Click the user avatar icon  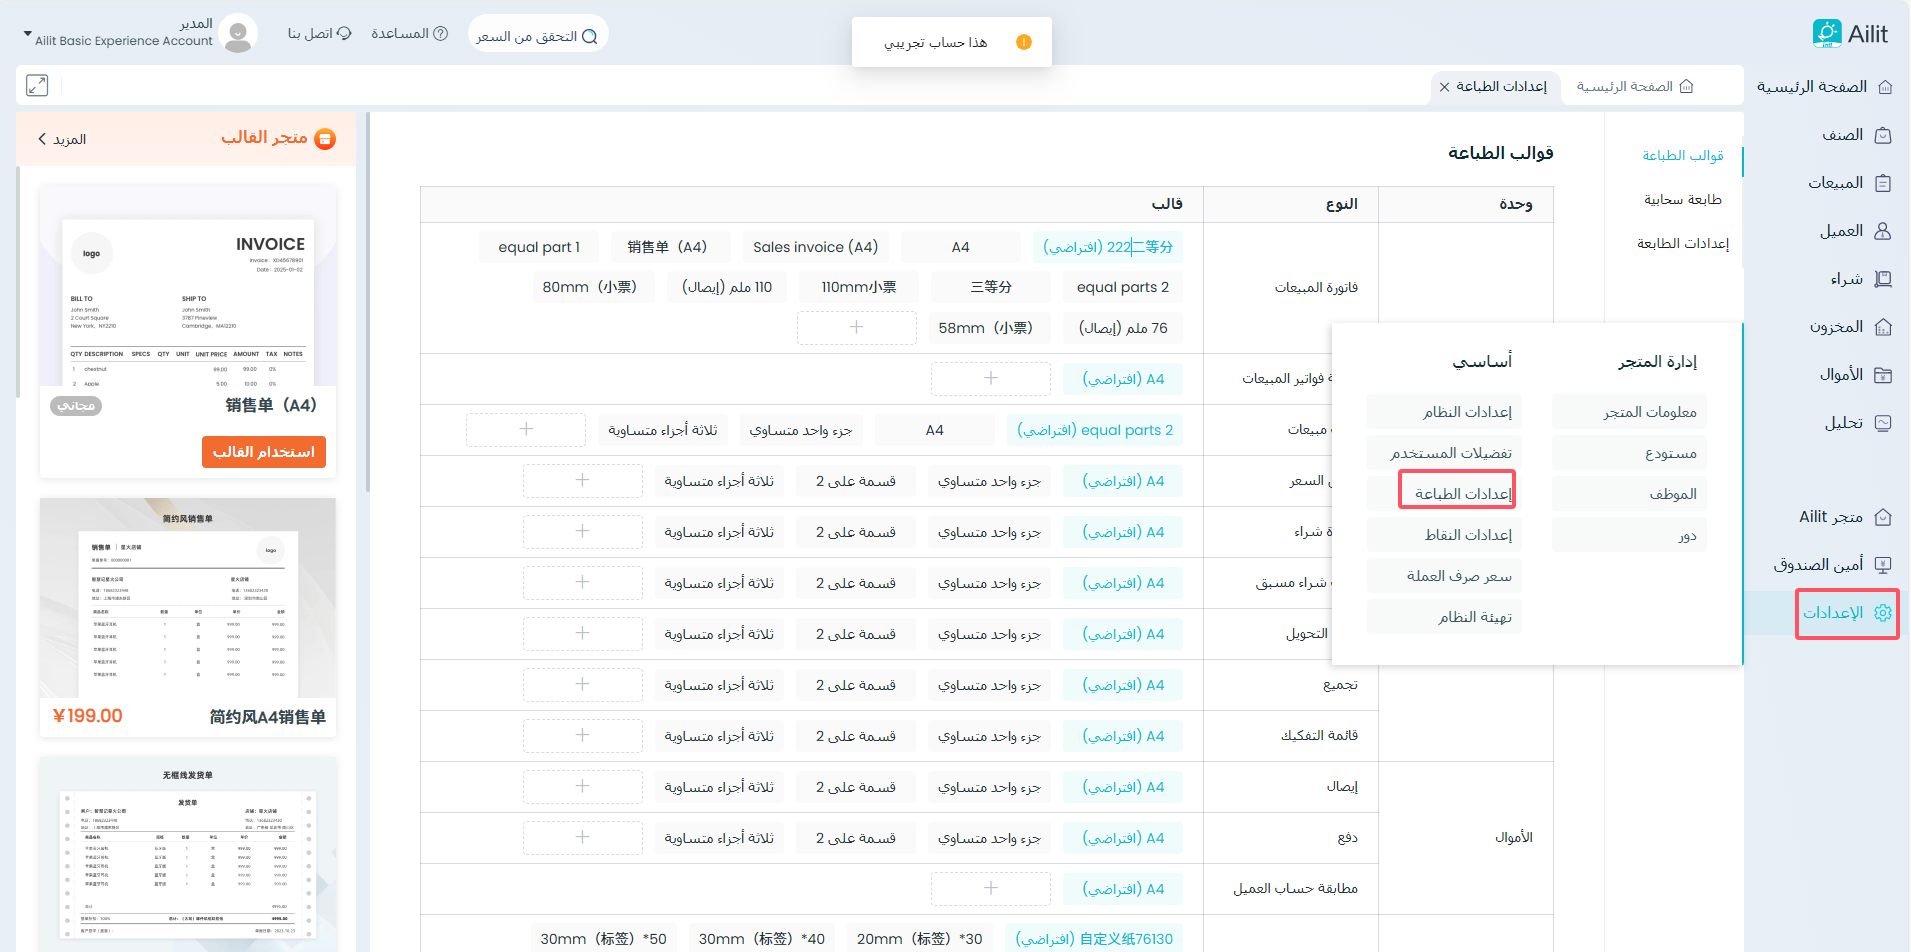click(238, 35)
